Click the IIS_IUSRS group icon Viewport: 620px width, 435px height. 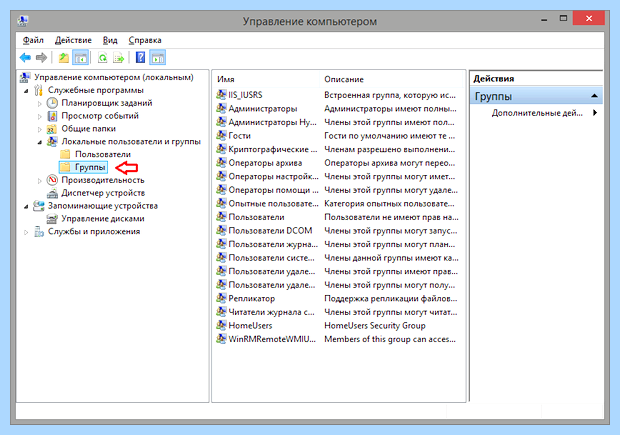(x=221, y=95)
